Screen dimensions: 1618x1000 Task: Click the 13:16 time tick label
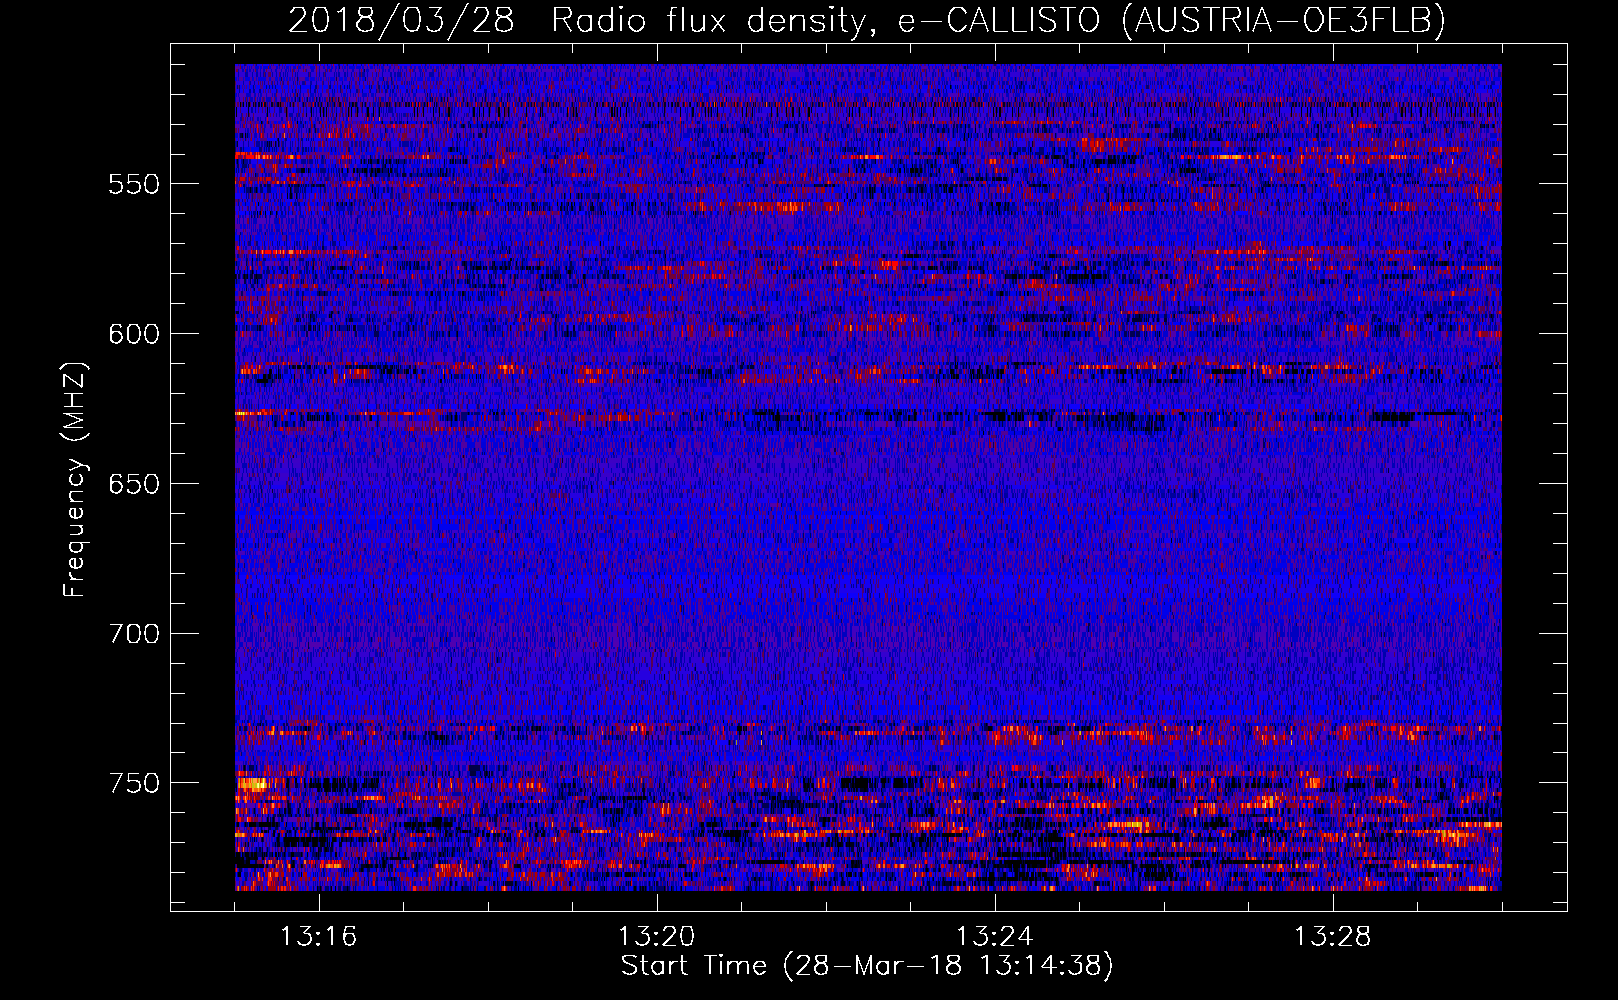point(319,937)
